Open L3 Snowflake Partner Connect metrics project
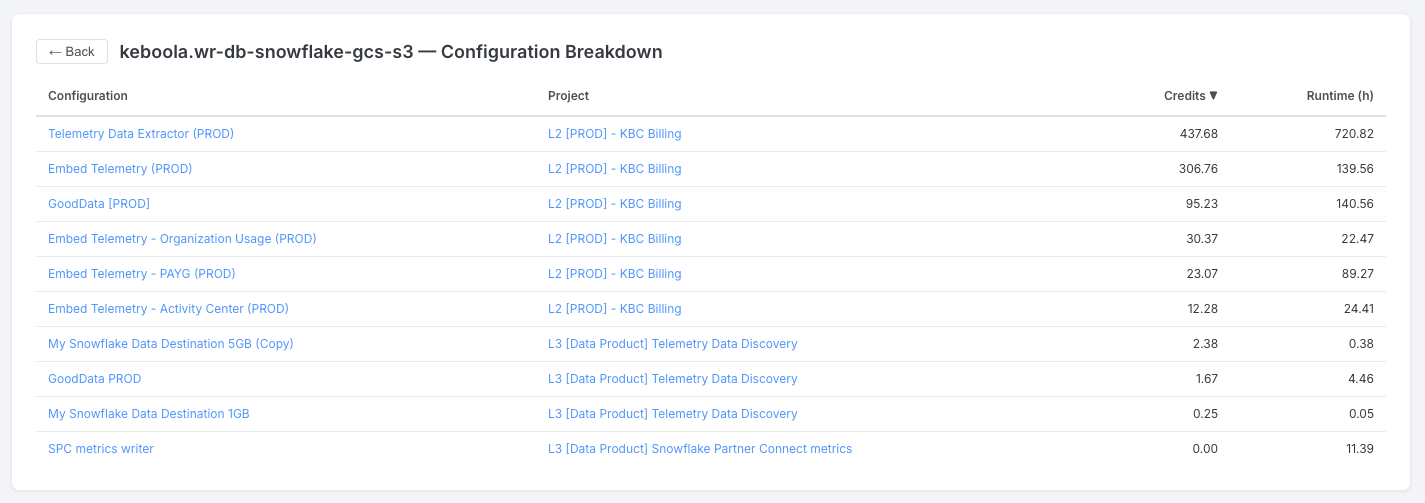Viewport: 1425px width, 503px height. click(700, 449)
